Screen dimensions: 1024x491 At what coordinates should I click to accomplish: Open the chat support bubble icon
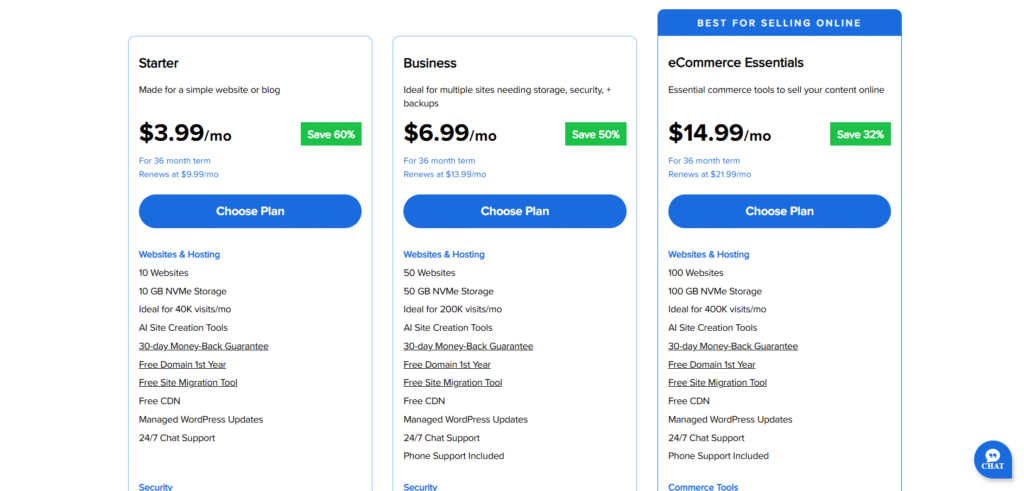(x=992, y=459)
